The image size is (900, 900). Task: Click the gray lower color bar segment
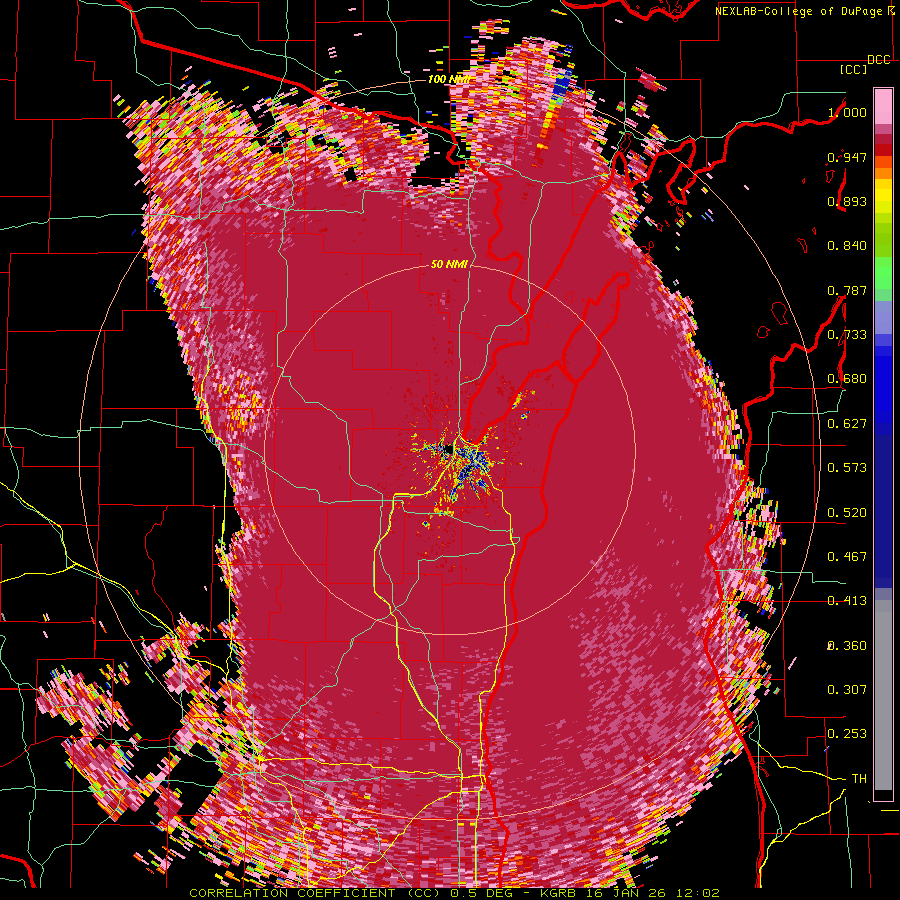(x=883, y=695)
